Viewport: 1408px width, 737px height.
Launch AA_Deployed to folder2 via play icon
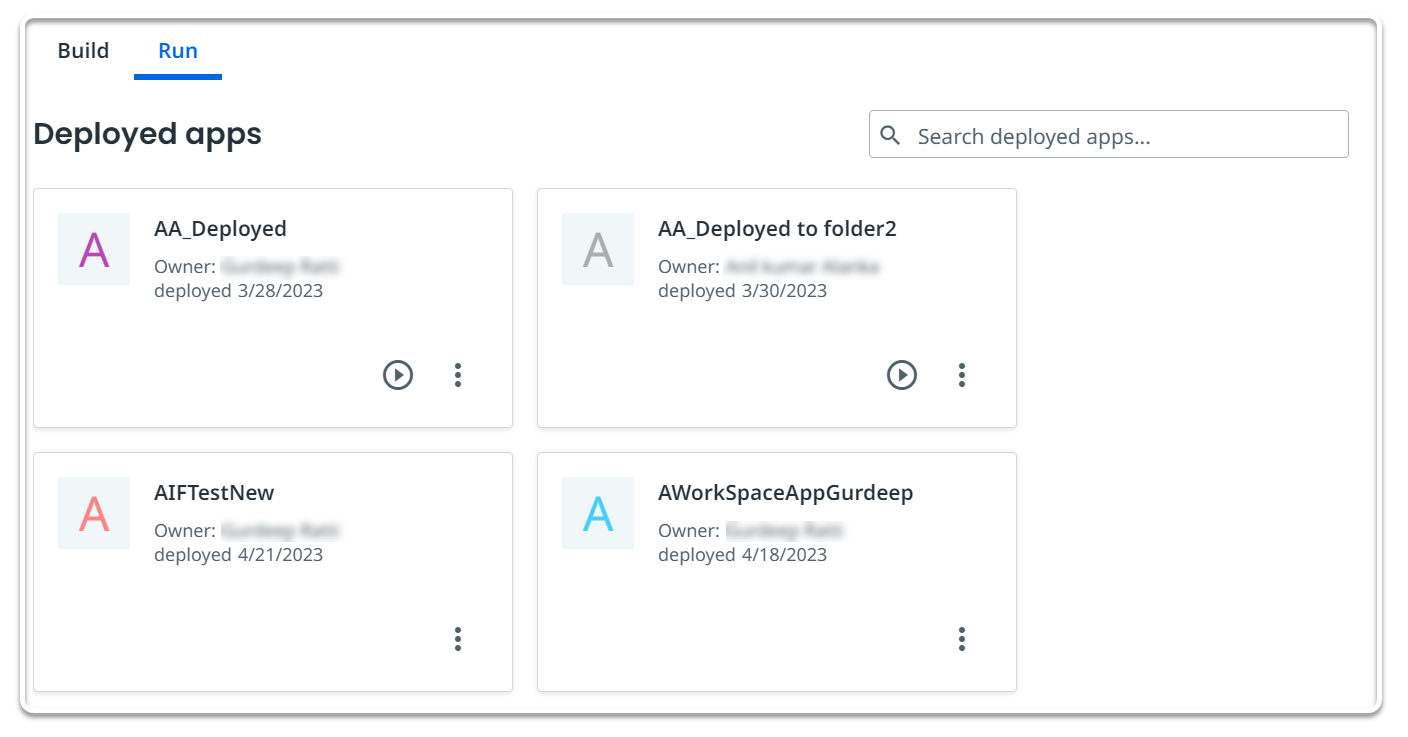(902, 375)
